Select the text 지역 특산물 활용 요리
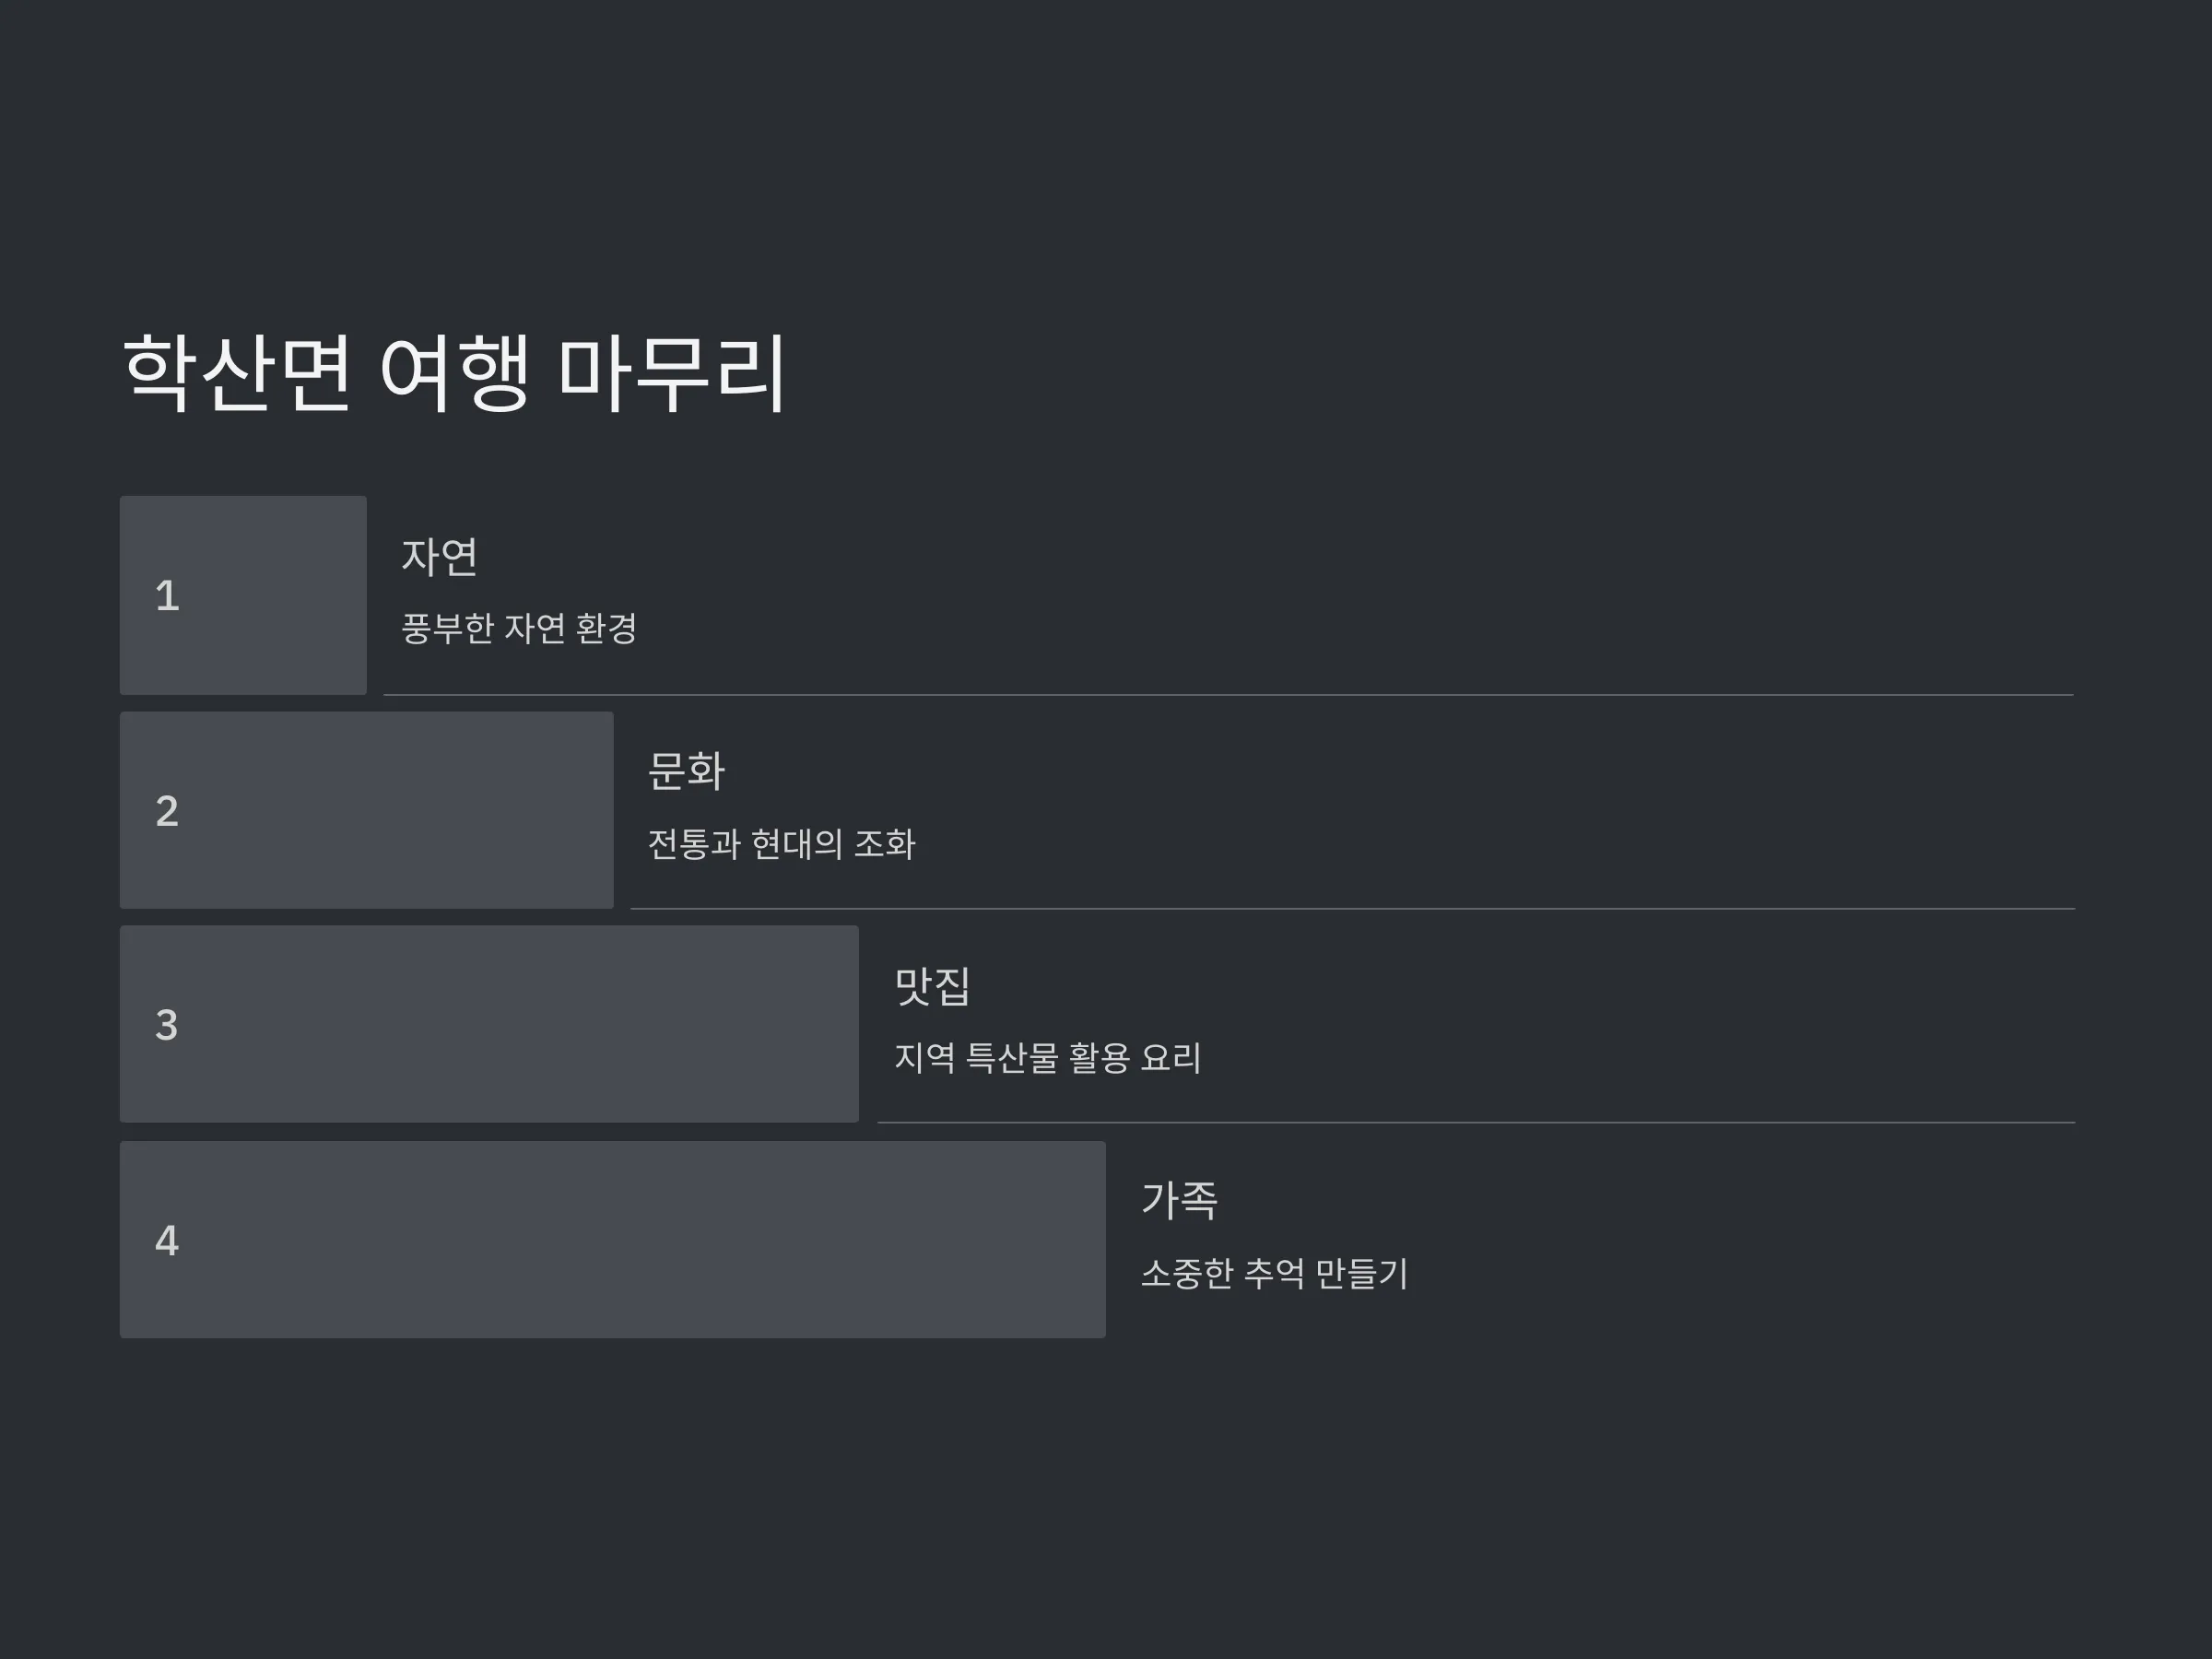The height and width of the screenshot is (1659, 2212). (1047, 1058)
